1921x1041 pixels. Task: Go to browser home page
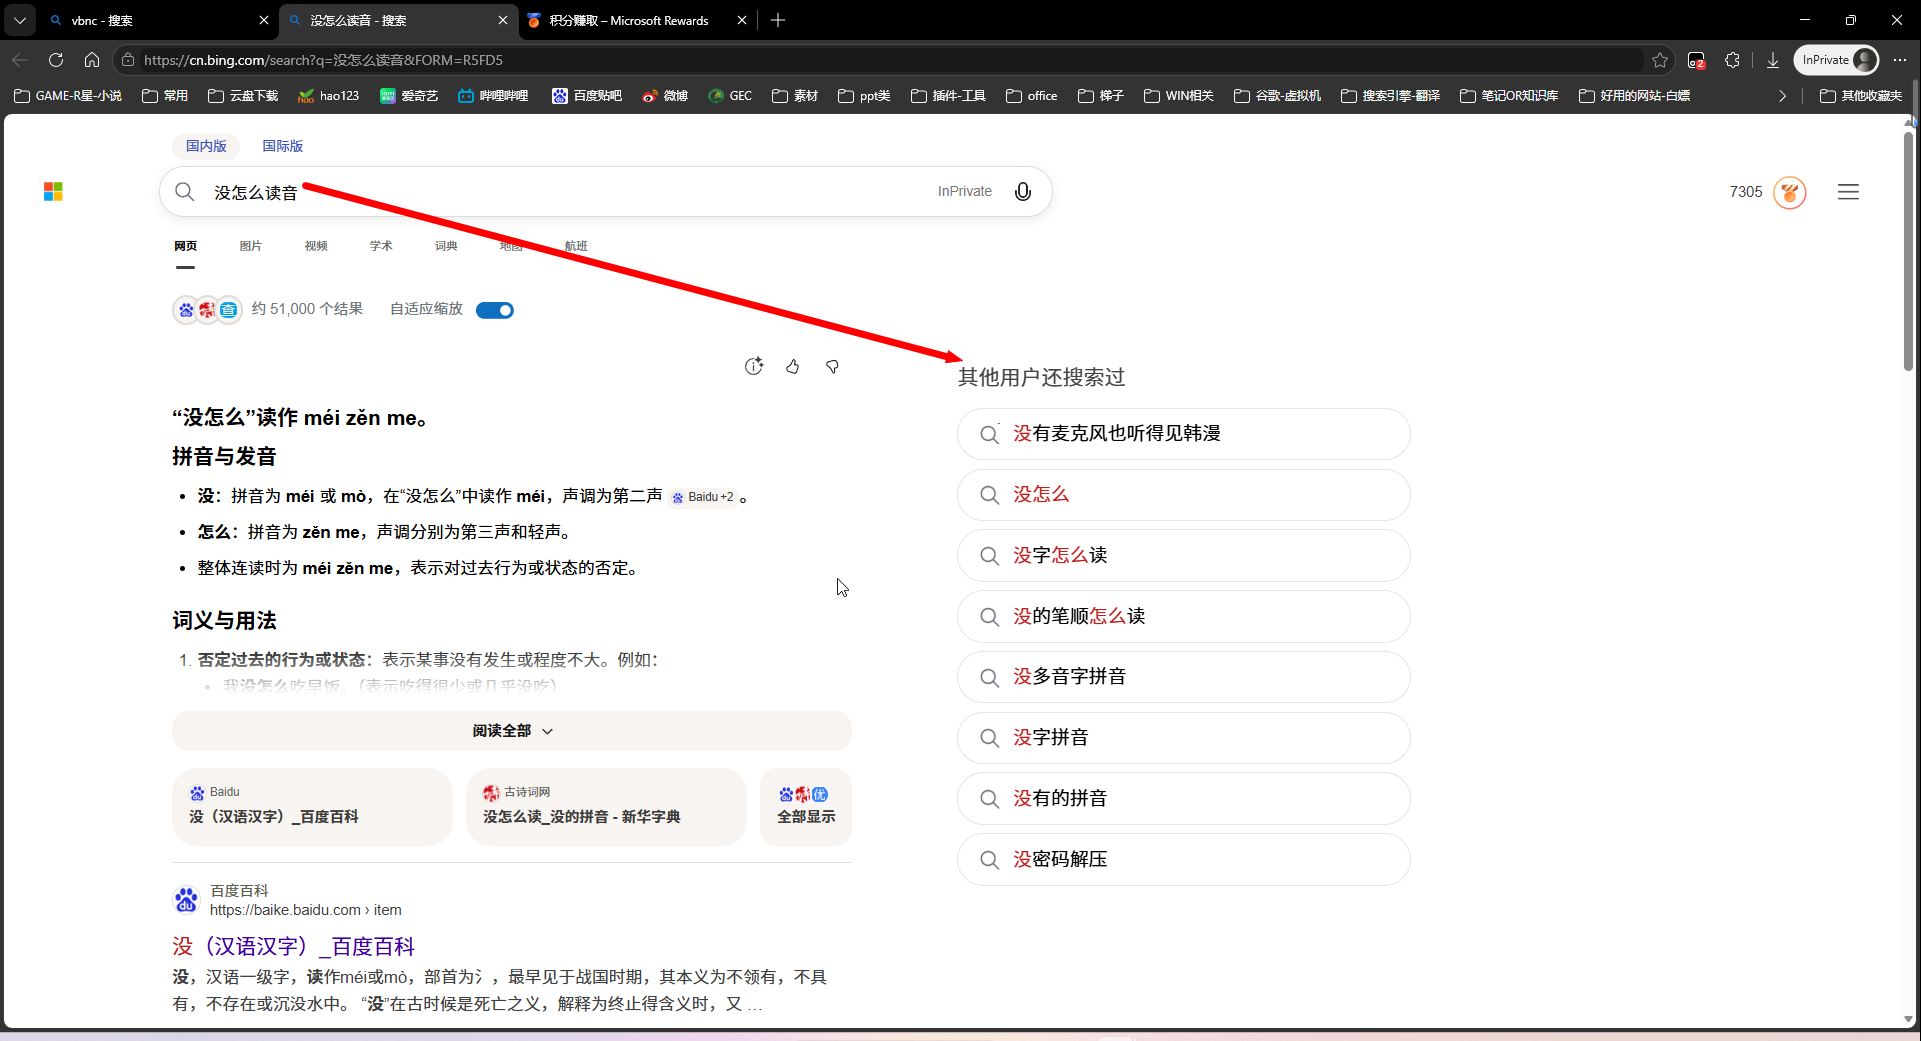92,60
